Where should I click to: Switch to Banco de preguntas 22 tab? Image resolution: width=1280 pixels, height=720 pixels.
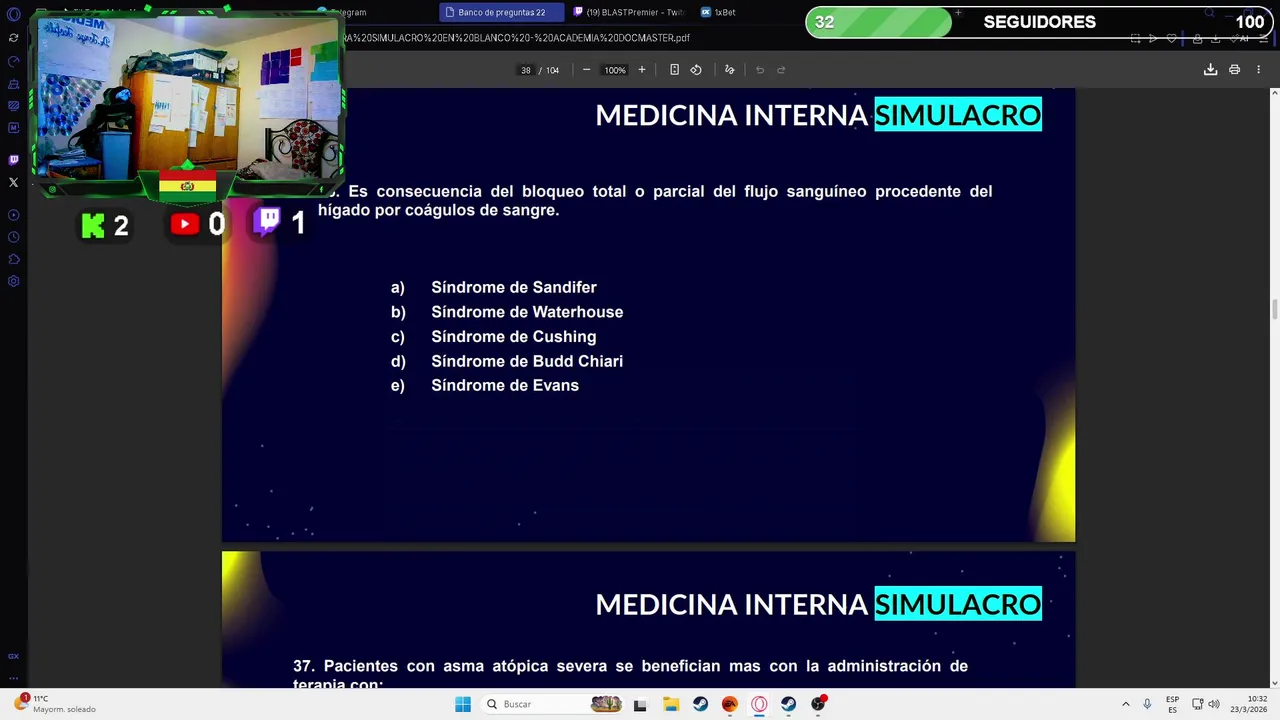pos(501,12)
